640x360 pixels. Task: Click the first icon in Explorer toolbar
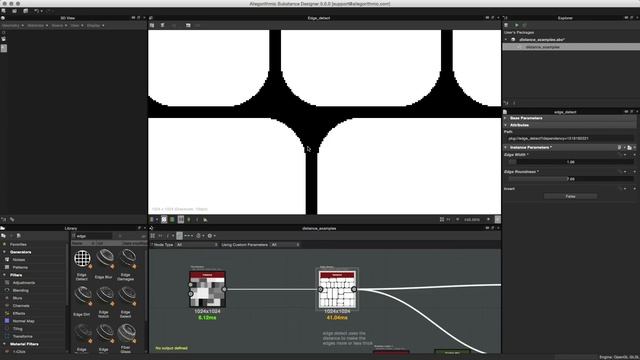pos(507,25)
